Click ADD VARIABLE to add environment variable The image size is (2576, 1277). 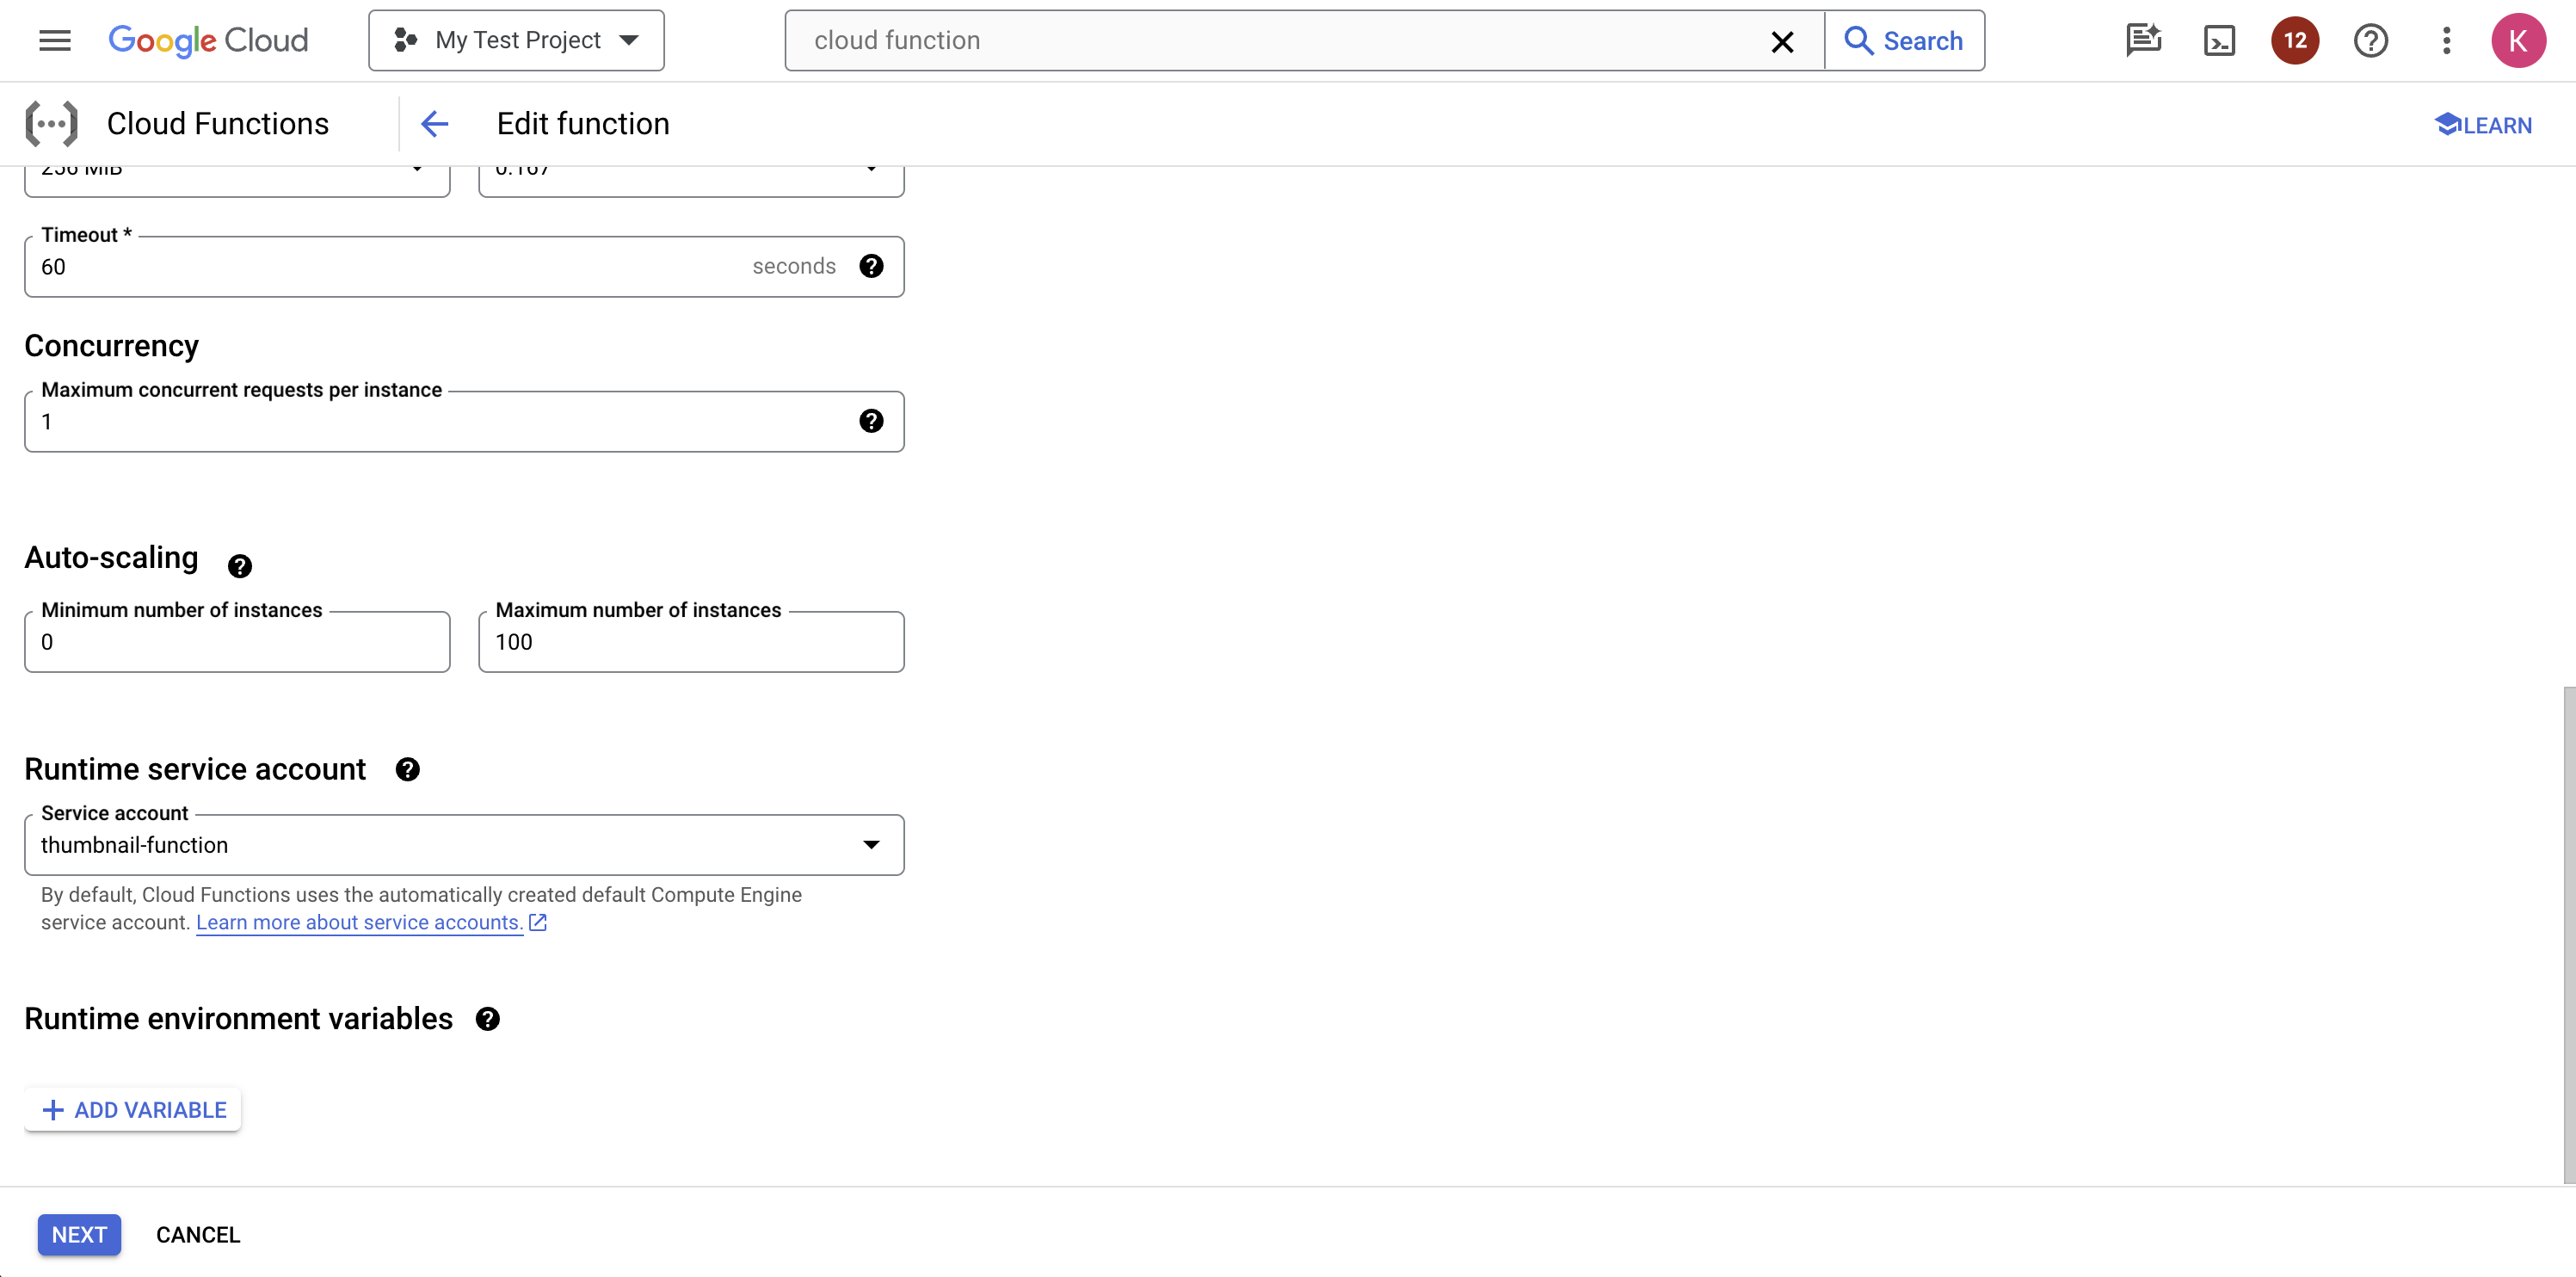pos(132,1109)
